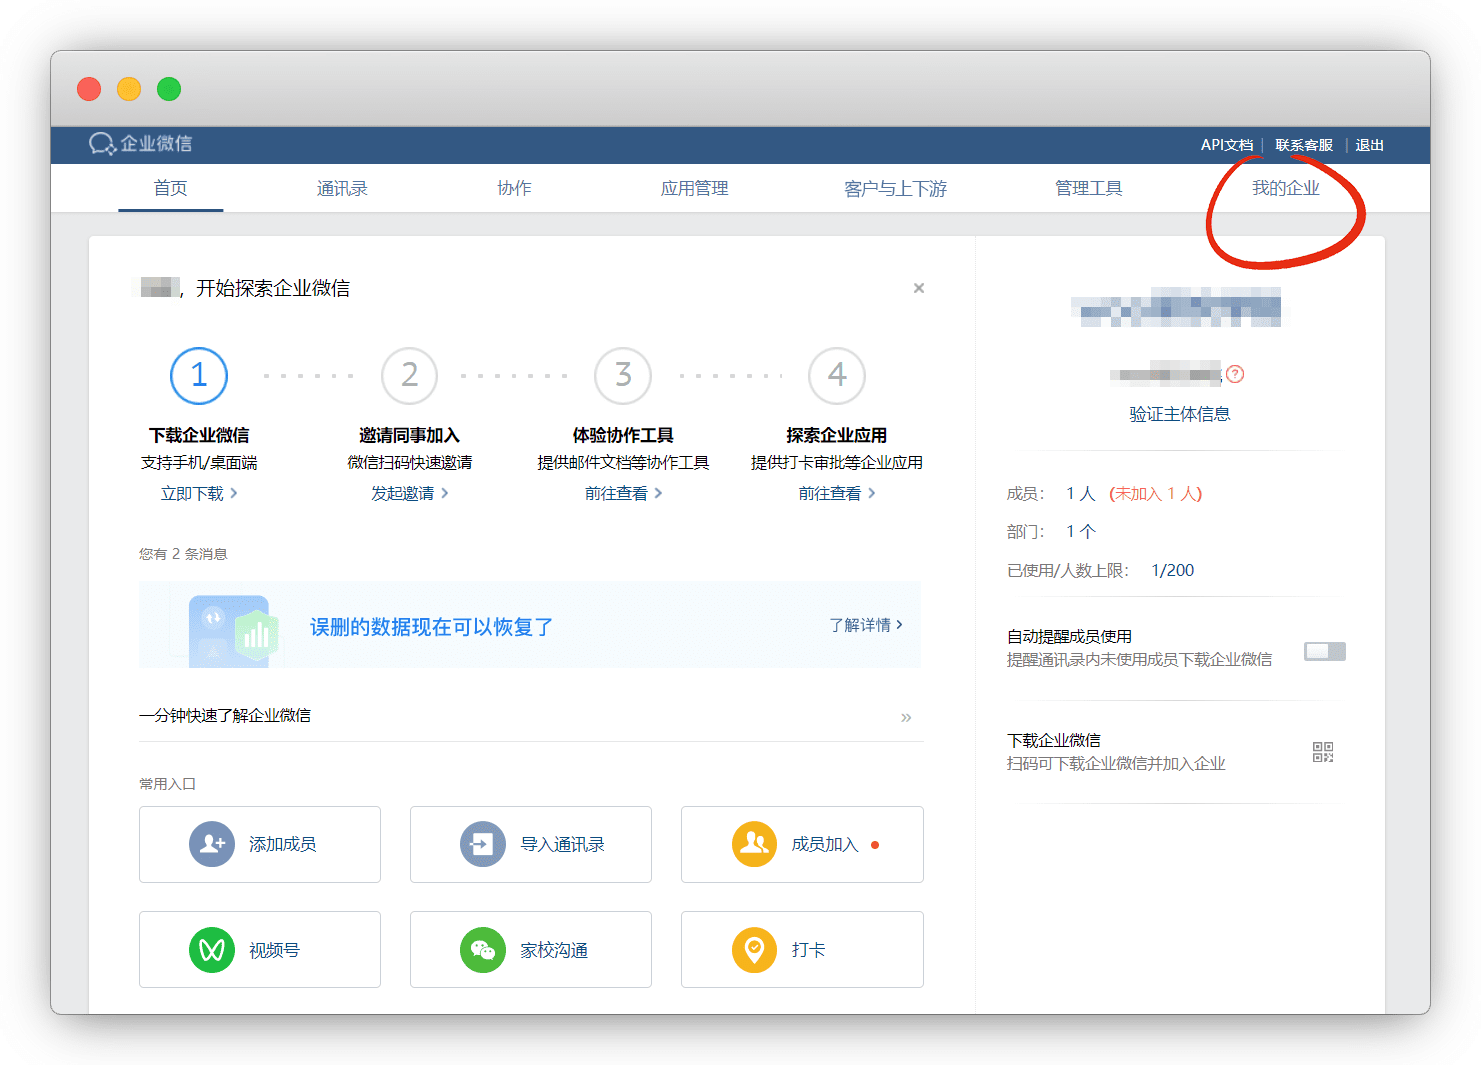This screenshot has height=1065, width=1481.
Task: Click the Add Member (添加成员) icon
Action: 212,844
